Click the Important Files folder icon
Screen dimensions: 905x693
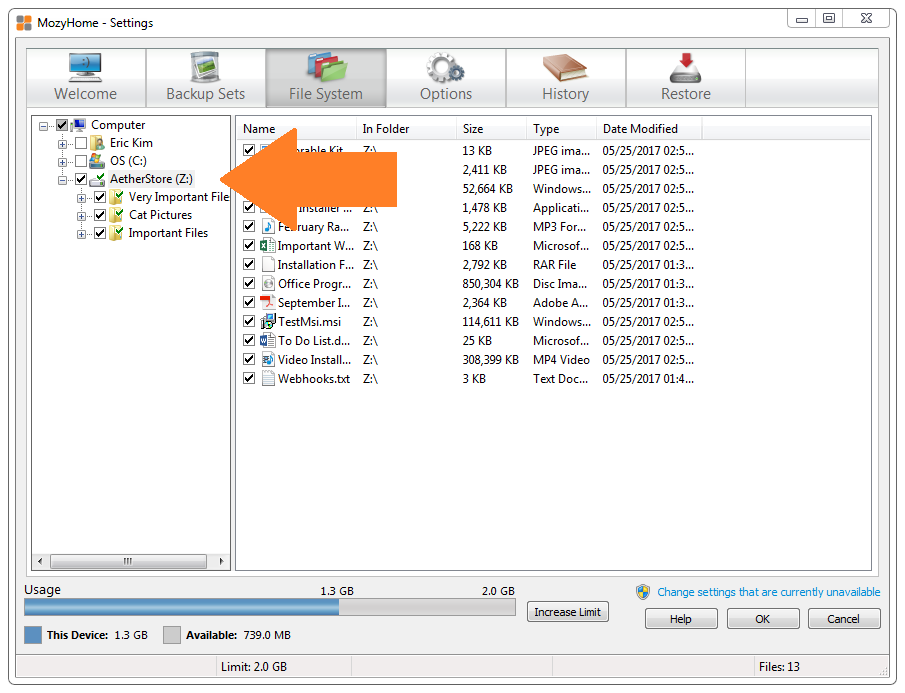(117, 233)
